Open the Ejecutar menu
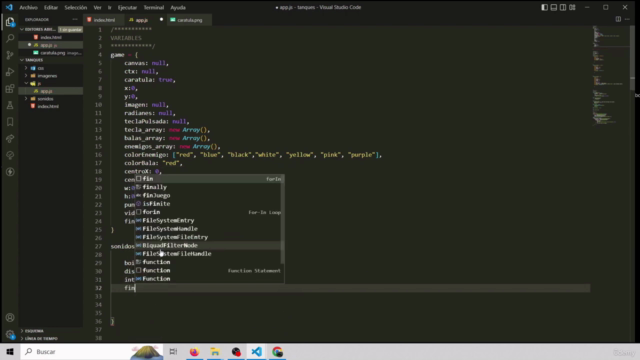Viewport: 640px width, 360px height. point(127,7)
